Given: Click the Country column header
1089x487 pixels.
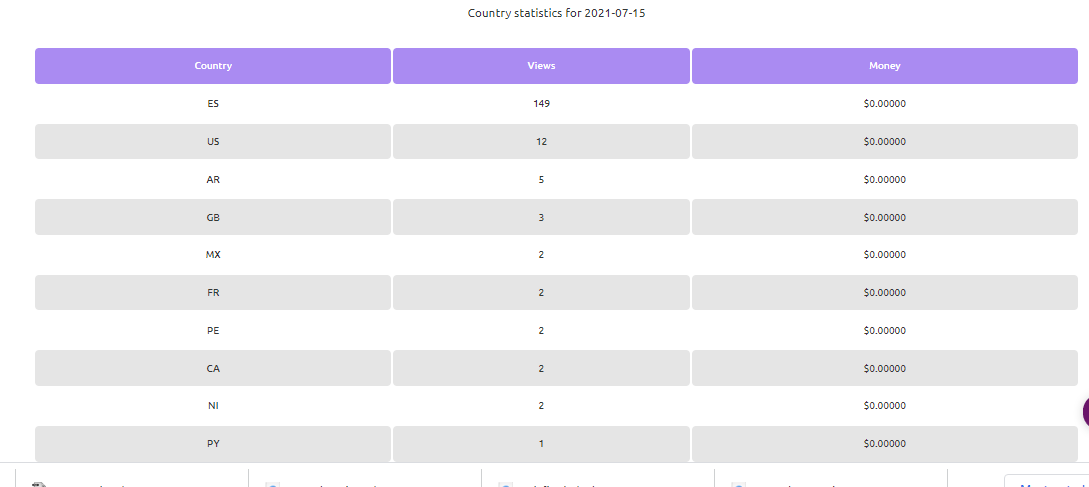Looking at the screenshot, I should coord(213,66).
